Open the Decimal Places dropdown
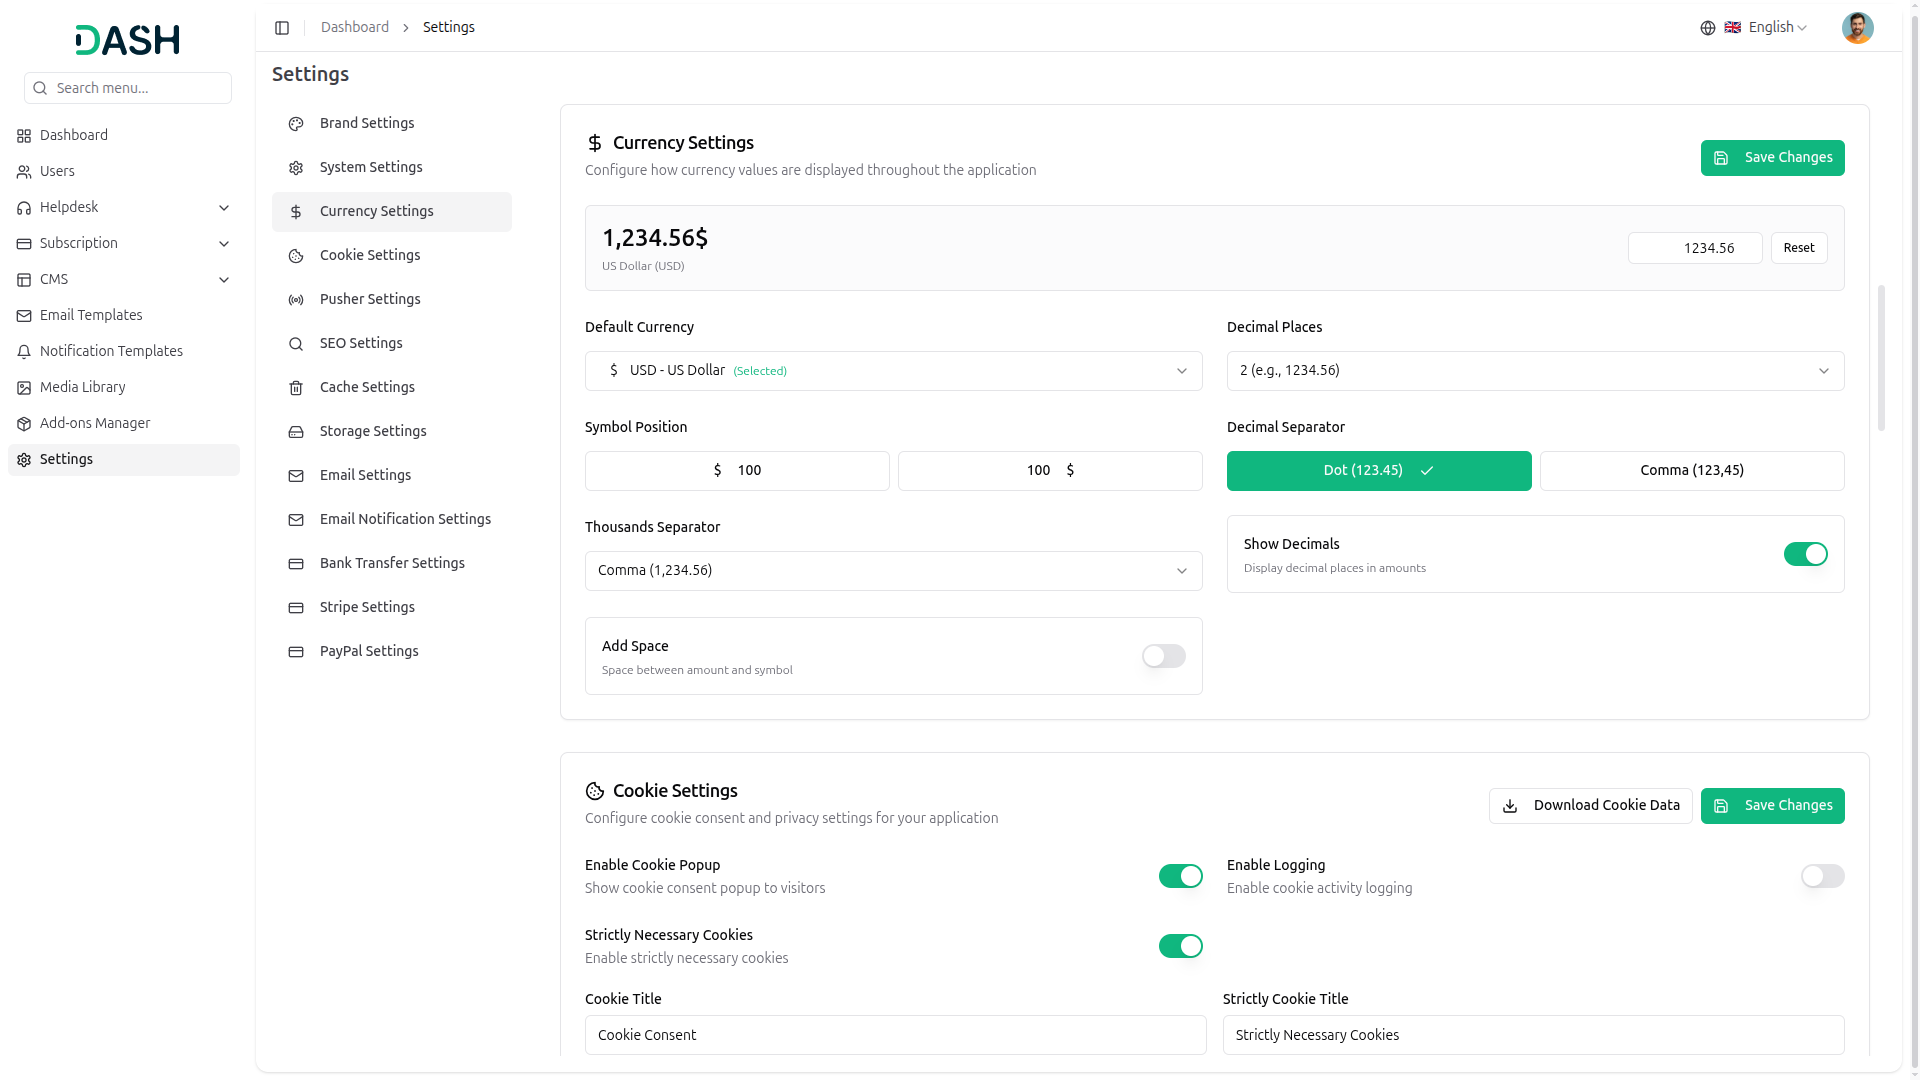This screenshot has width=1920, height=1080. [1535, 371]
